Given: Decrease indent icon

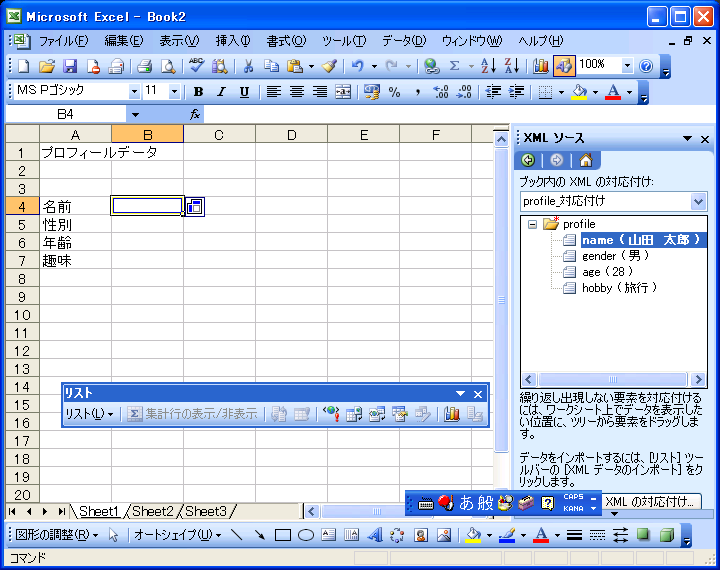Looking at the screenshot, I should [x=493, y=92].
